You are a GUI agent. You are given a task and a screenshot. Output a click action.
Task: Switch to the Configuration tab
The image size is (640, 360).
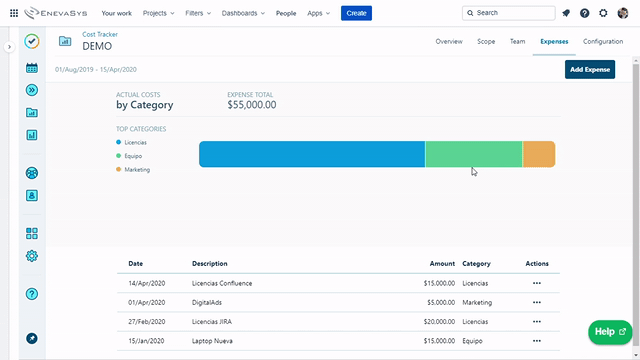[x=603, y=41]
